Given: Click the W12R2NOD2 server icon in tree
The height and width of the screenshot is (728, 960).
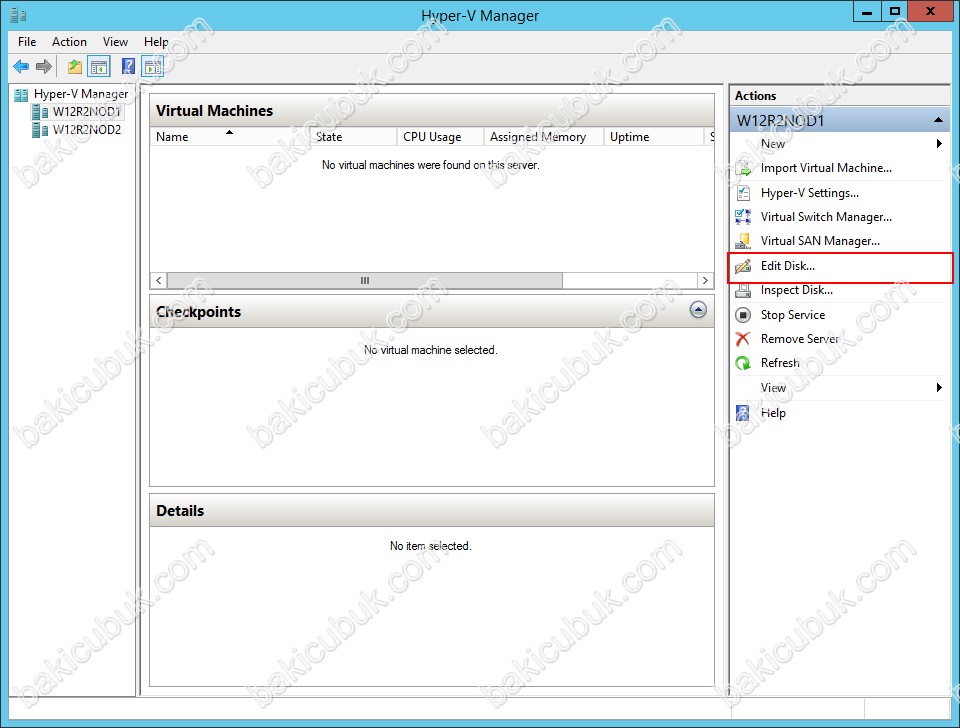Looking at the screenshot, I should (40, 130).
